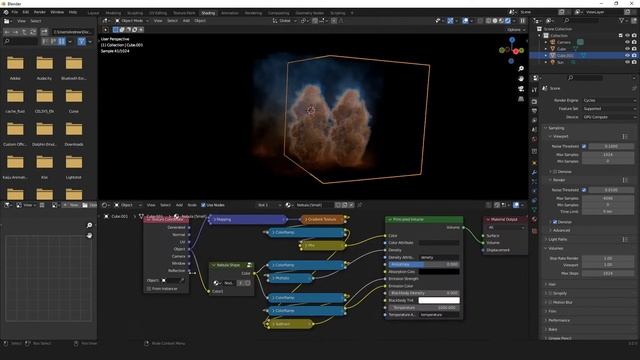This screenshot has height=360, width=640.
Task: Collapse the Volumes panel
Action: 556,248
